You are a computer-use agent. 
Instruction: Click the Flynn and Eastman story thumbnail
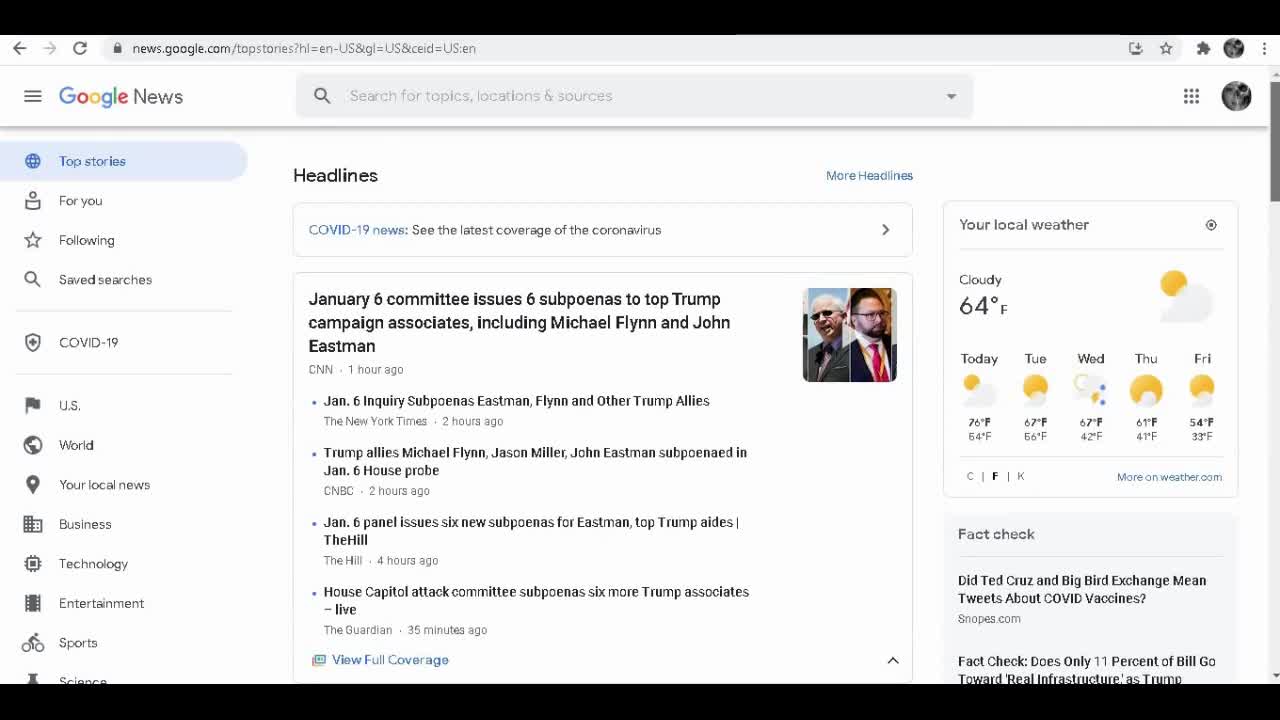(849, 335)
